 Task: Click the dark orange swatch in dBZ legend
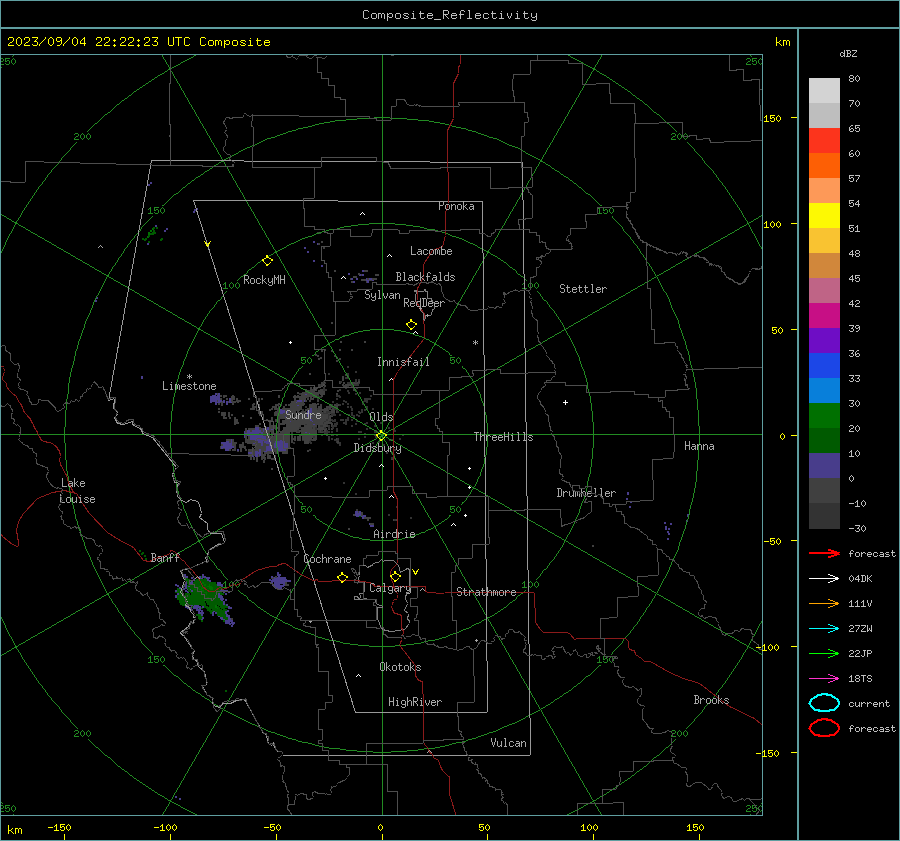click(824, 166)
